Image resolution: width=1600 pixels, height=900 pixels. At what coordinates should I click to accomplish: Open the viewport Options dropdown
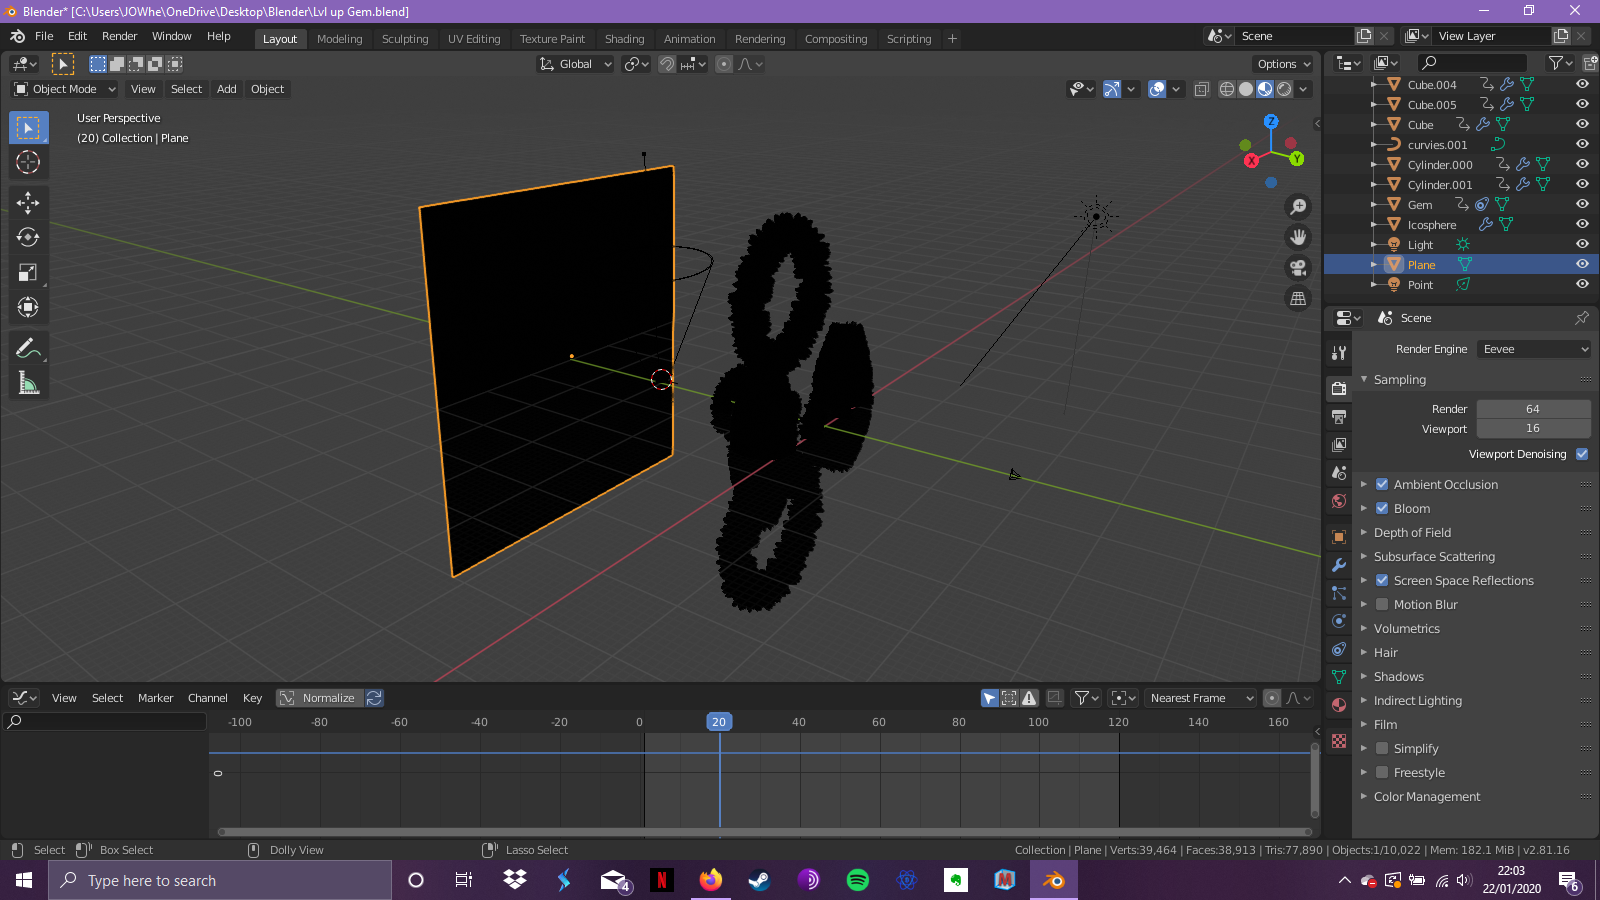coord(1284,64)
